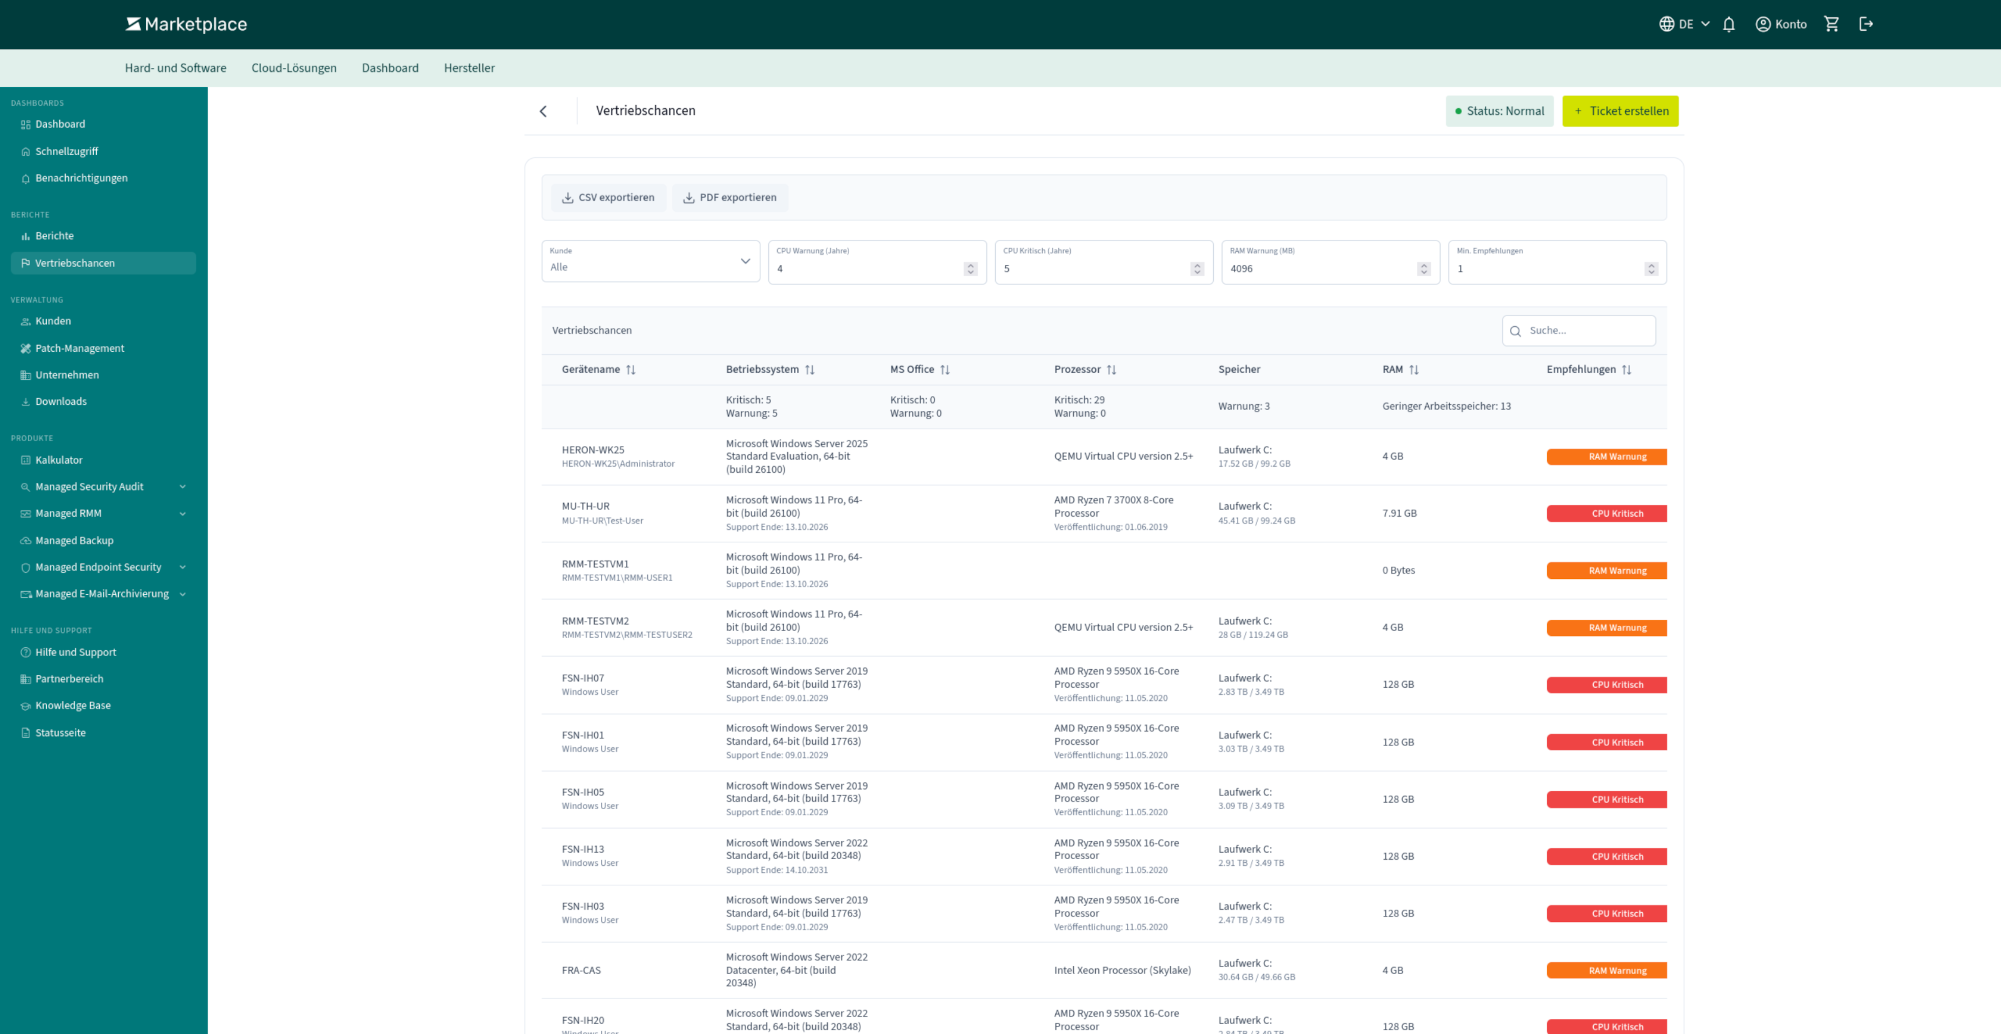Screen dimensions: 2001x1034
Task: Click 'Geringer Arbeitsspeicher: 13' summary text
Action: (x=1446, y=407)
